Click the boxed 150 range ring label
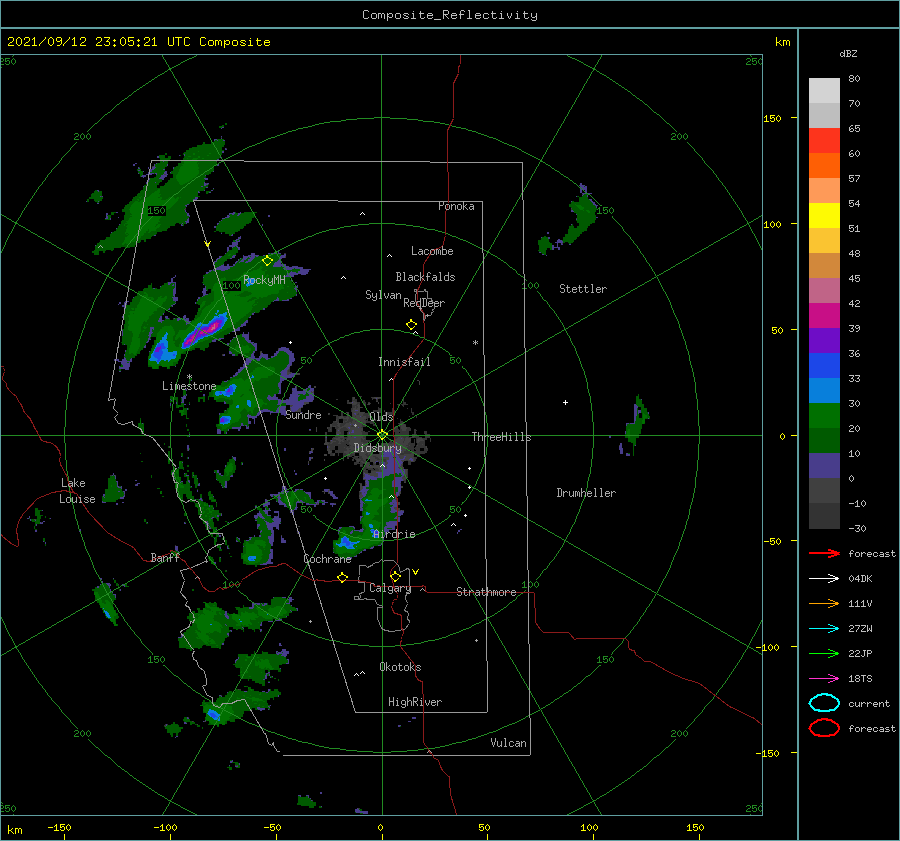 coord(156,211)
